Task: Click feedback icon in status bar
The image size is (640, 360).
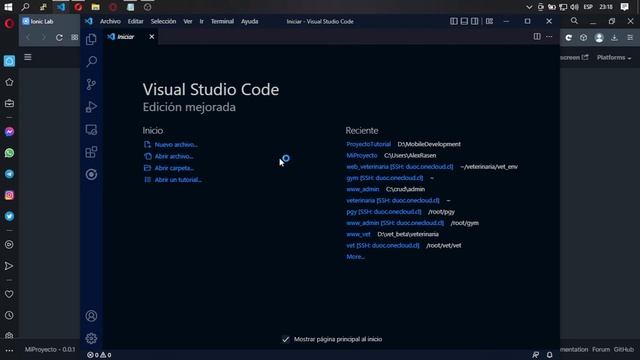Action: coord(536,355)
